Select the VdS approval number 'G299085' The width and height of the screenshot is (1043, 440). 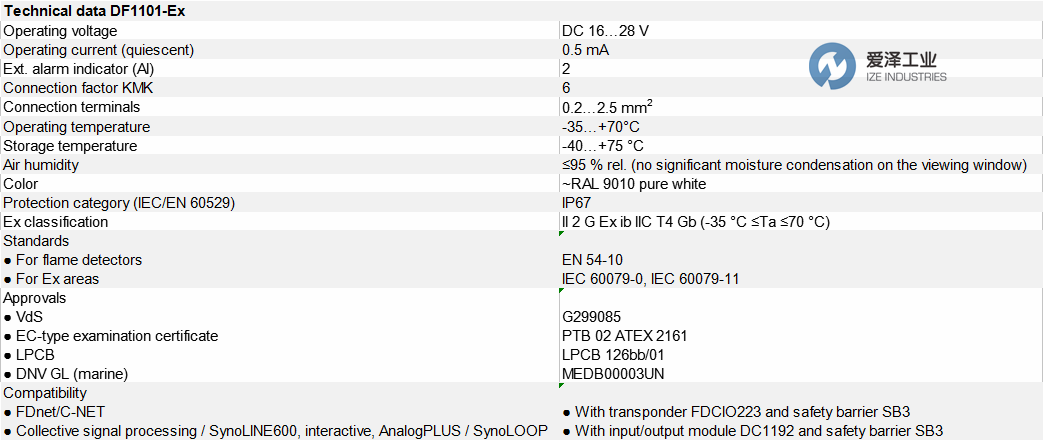pyautogui.click(x=591, y=317)
